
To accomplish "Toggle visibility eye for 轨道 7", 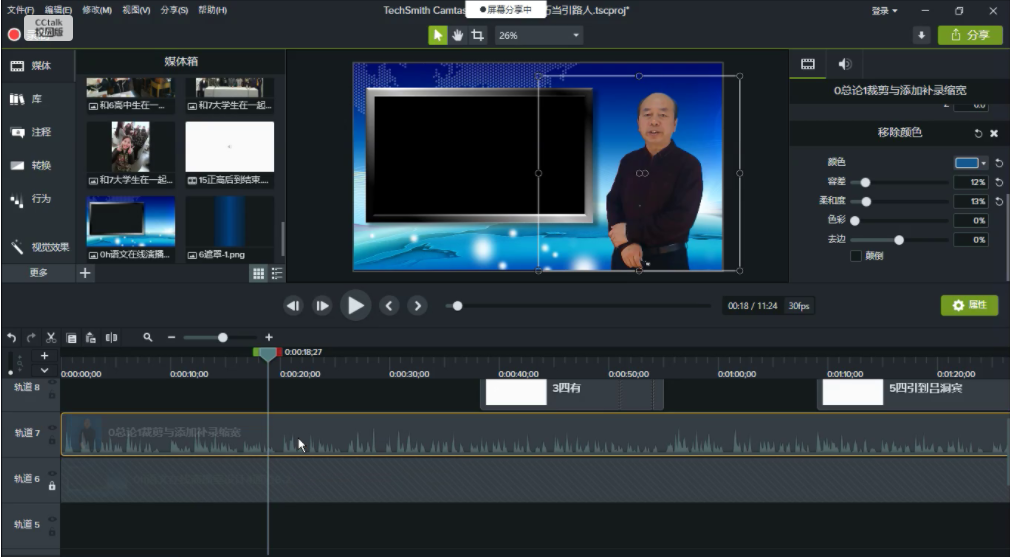I will [x=52, y=428].
